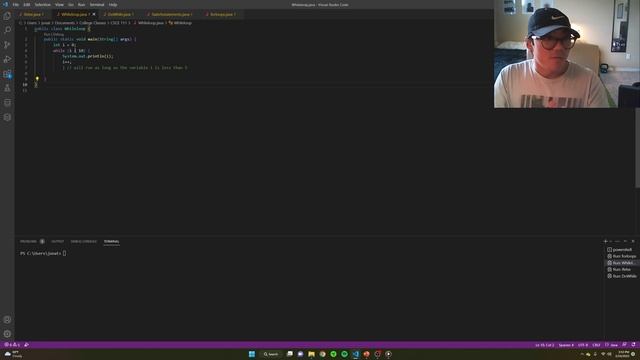Click the System.out.println(i) code line
The image size is (640, 360).
(x=88, y=56)
